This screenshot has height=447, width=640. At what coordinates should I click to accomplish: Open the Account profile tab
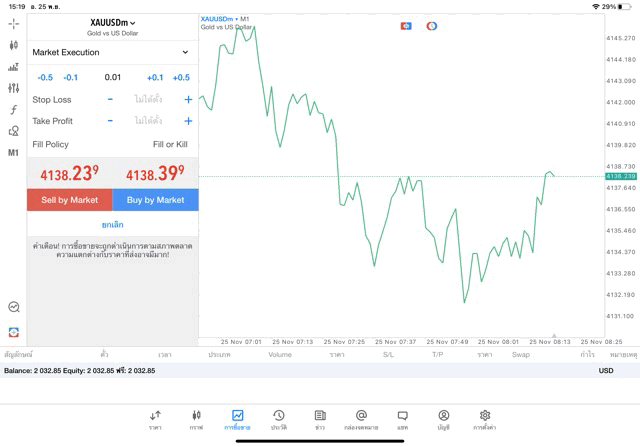(443, 419)
